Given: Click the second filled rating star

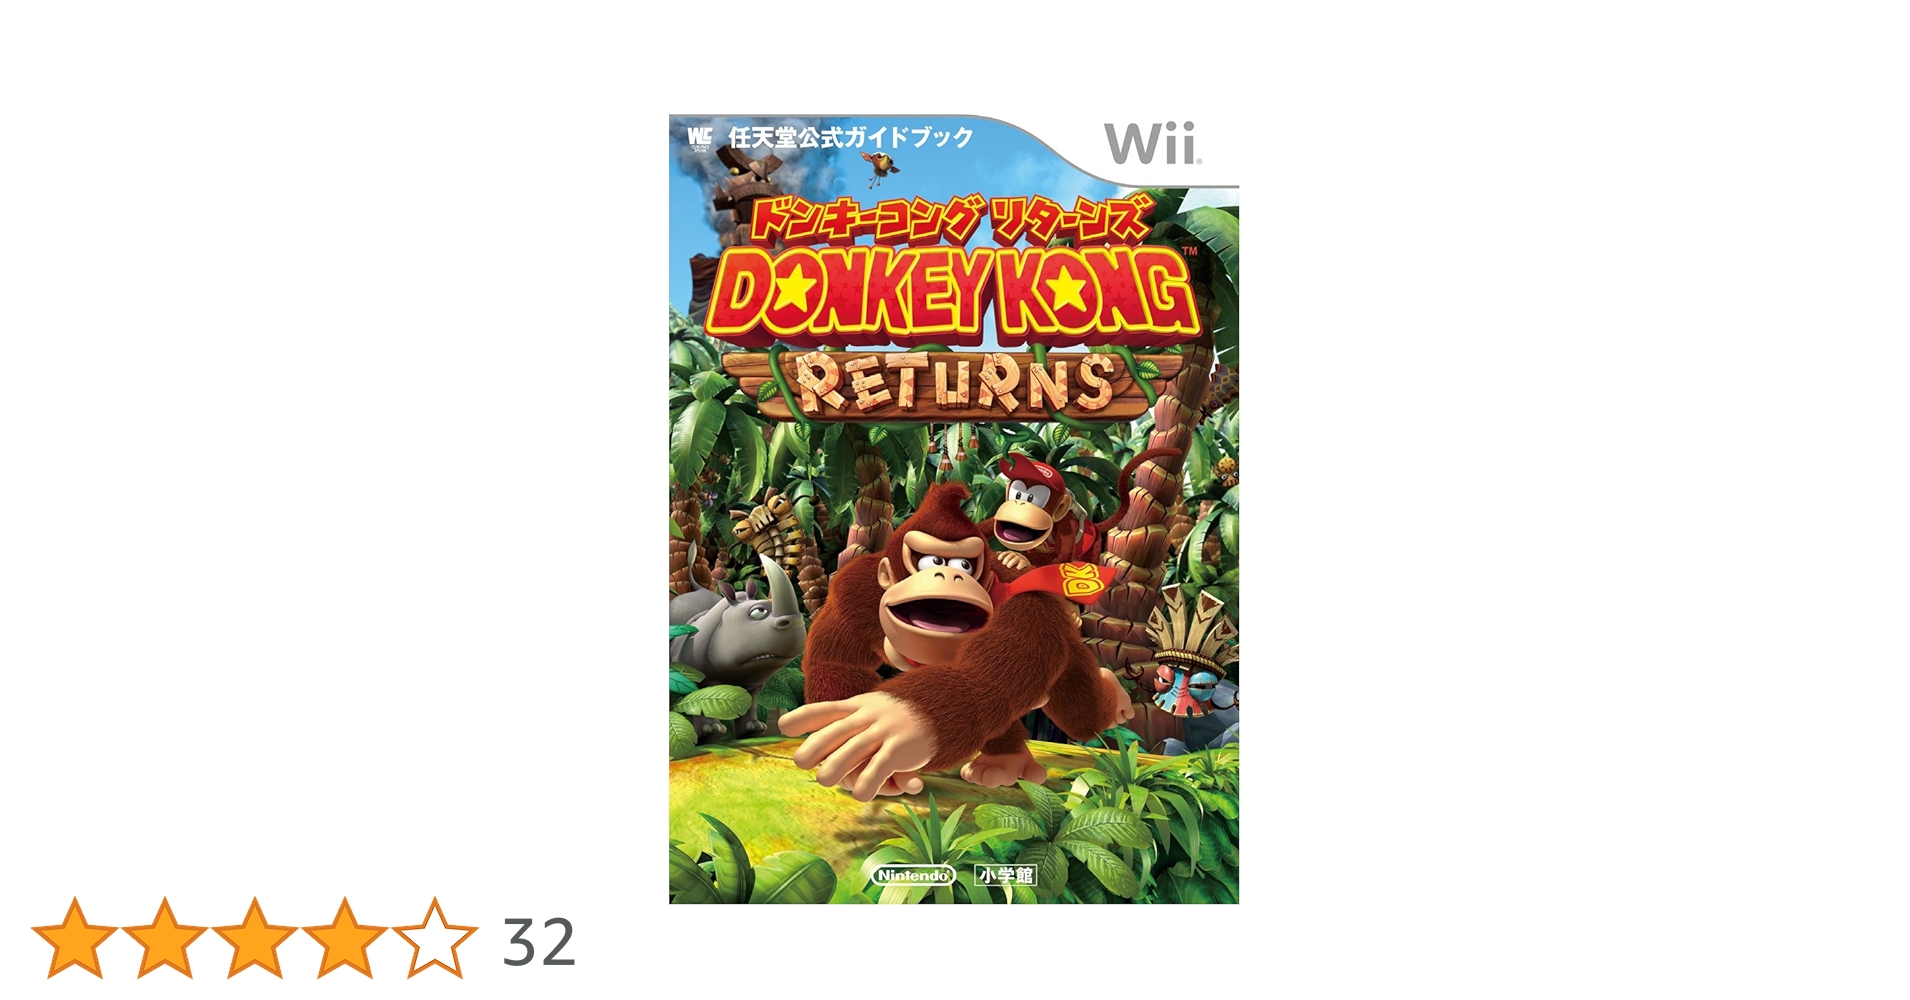Looking at the screenshot, I should point(164,938).
